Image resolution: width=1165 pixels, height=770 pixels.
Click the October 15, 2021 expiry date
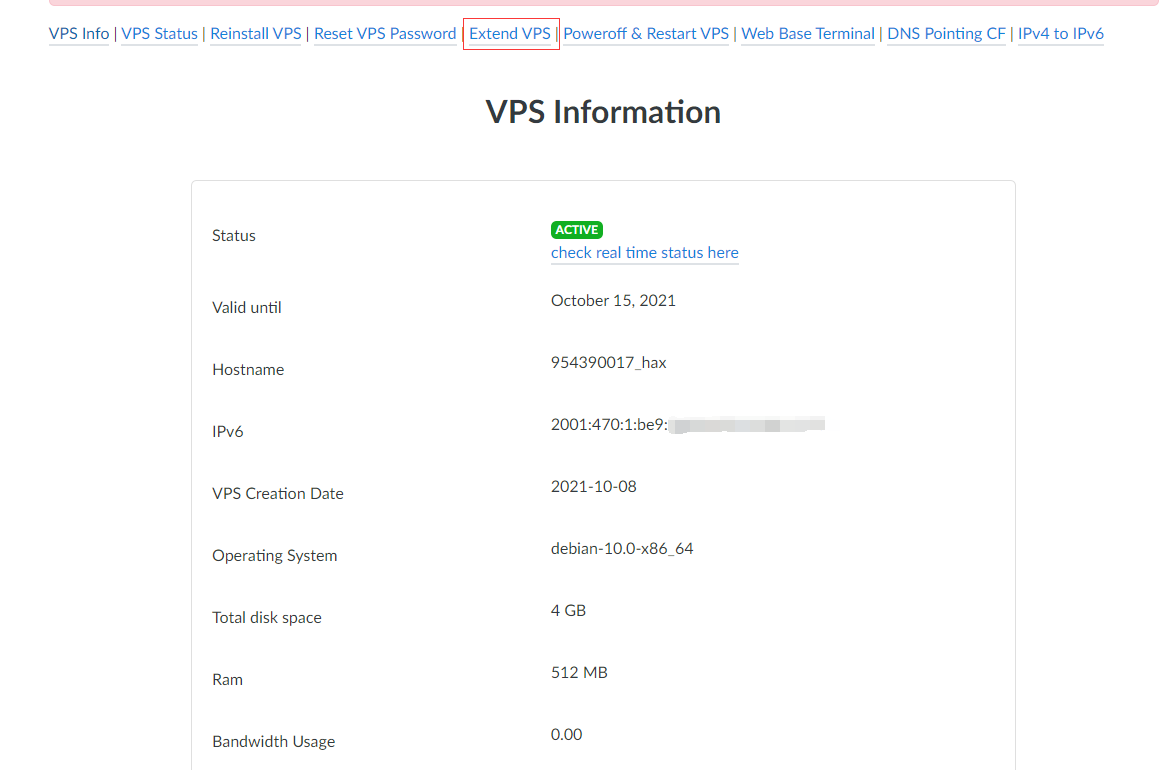613,301
